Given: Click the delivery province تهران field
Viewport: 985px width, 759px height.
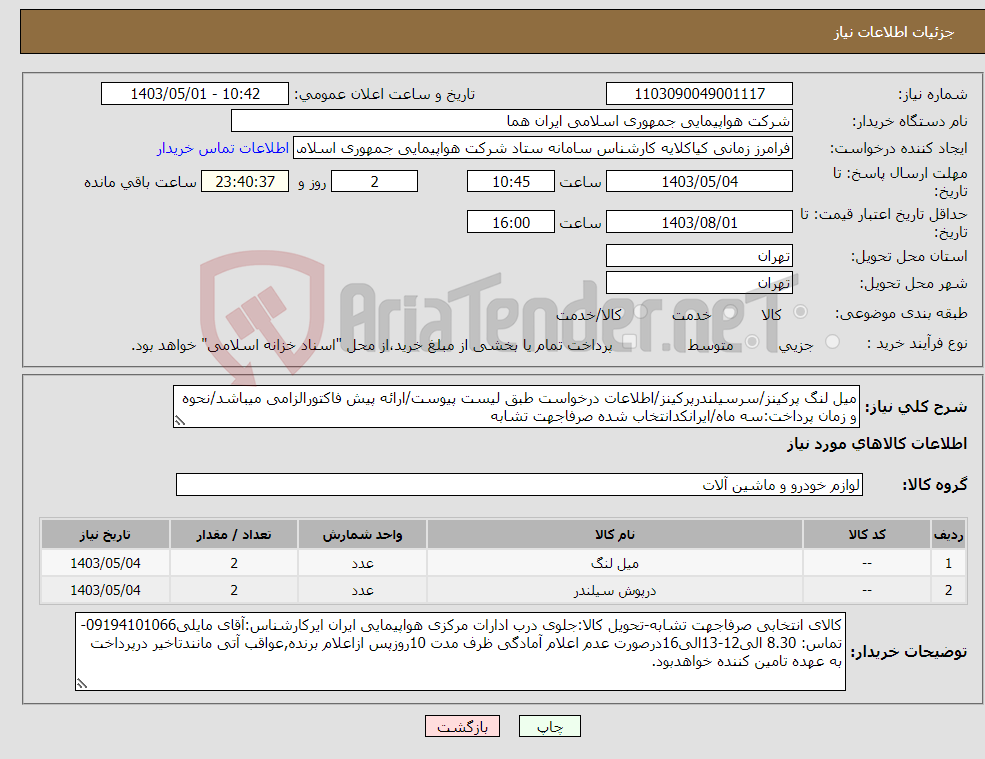Looking at the screenshot, I should pyautogui.click(x=699, y=256).
